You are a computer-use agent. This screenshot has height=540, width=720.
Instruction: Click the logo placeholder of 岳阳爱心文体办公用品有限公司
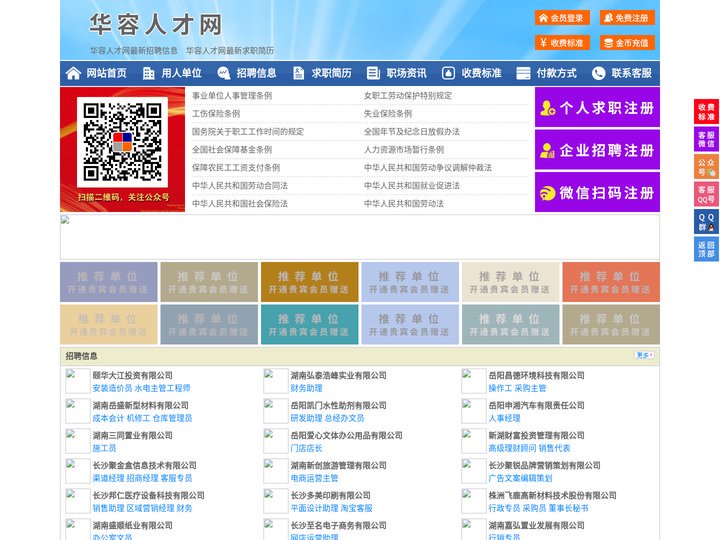[x=276, y=441]
